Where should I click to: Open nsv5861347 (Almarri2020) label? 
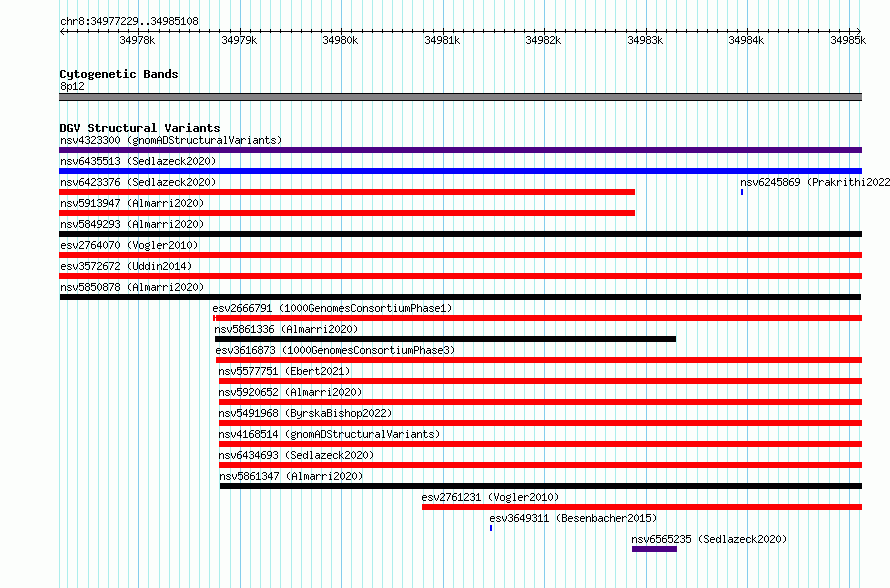(x=291, y=476)
